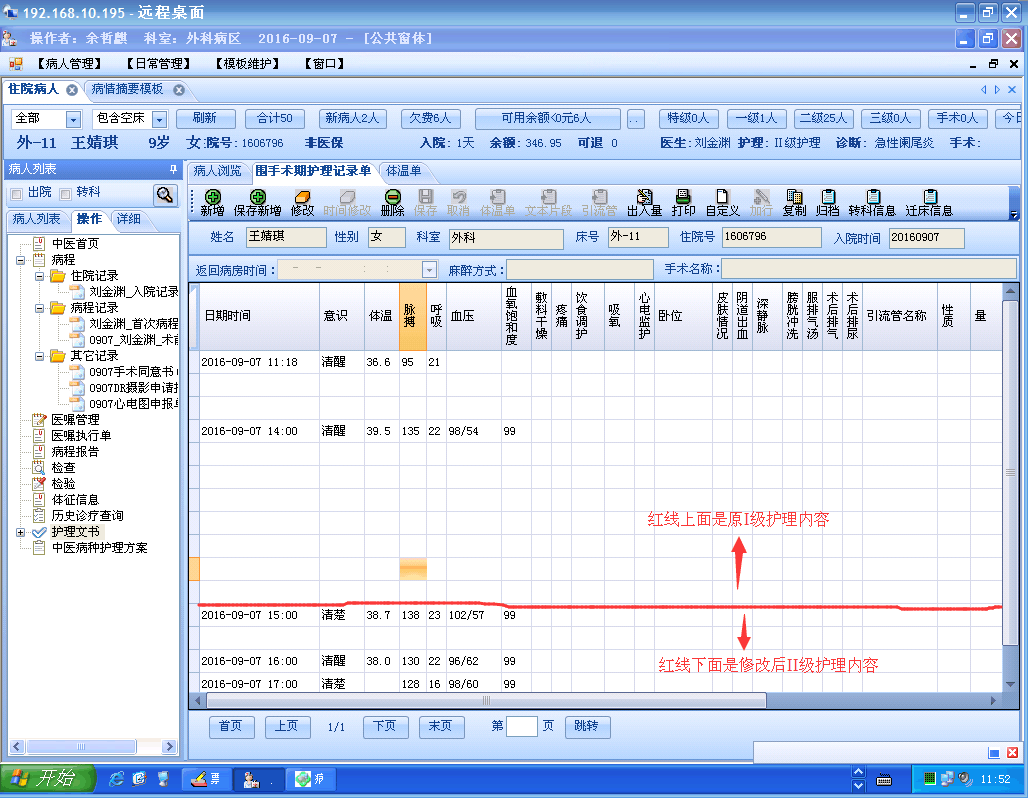1028x798 pixels.
Task: Click the 首页 pagination button
Action: pyautogui.click(x=231, y=727)
